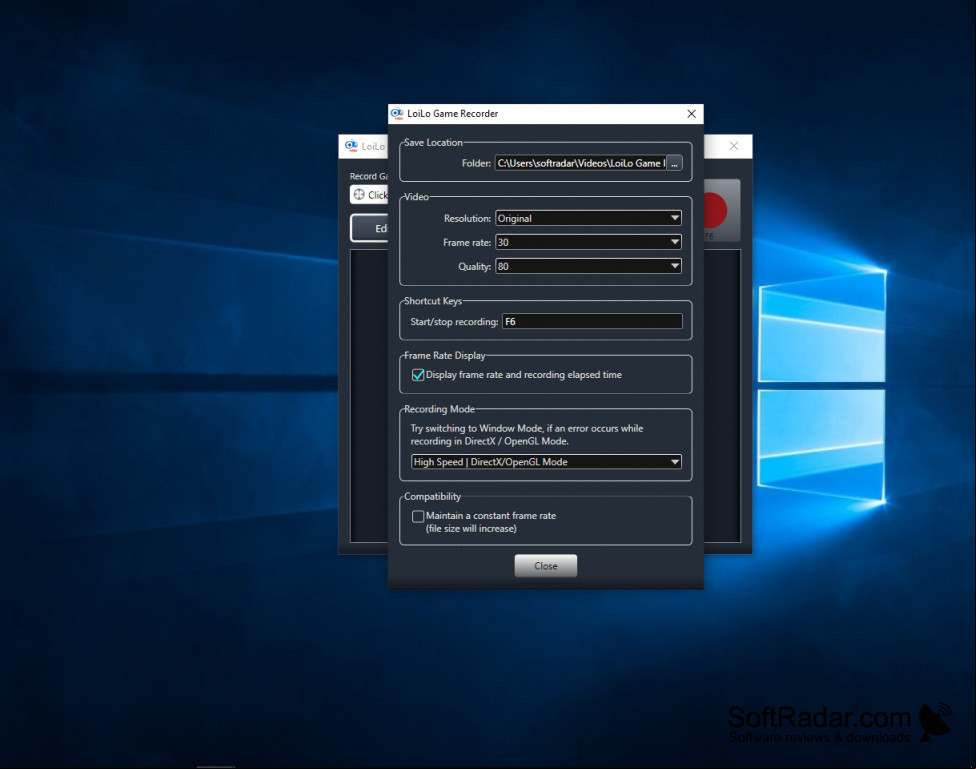Uncheck Display frame rate and recording elapsed time
976x769 pixels.
click(x=418, y=375)
